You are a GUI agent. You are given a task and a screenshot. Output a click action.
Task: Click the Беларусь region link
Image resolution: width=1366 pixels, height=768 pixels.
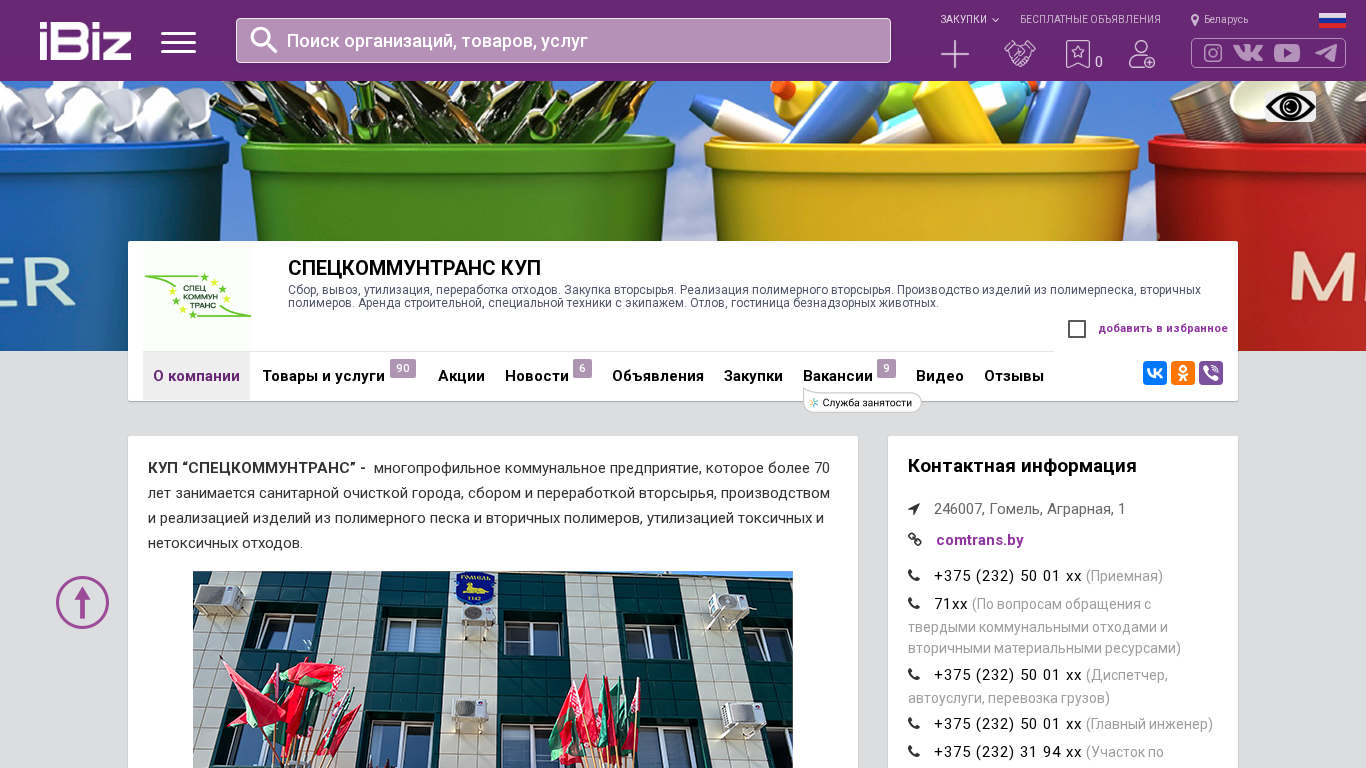click(x=1226, y=20)
